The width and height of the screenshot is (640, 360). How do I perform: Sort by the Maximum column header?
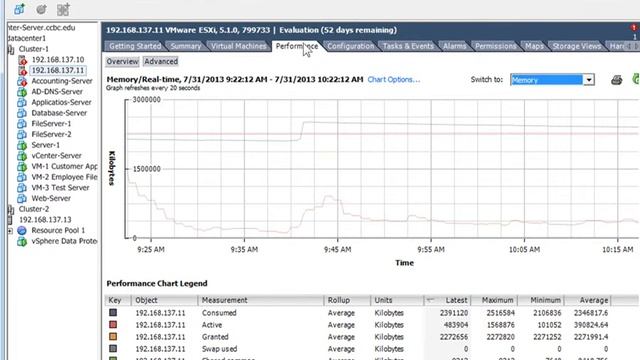click(494, 300)
